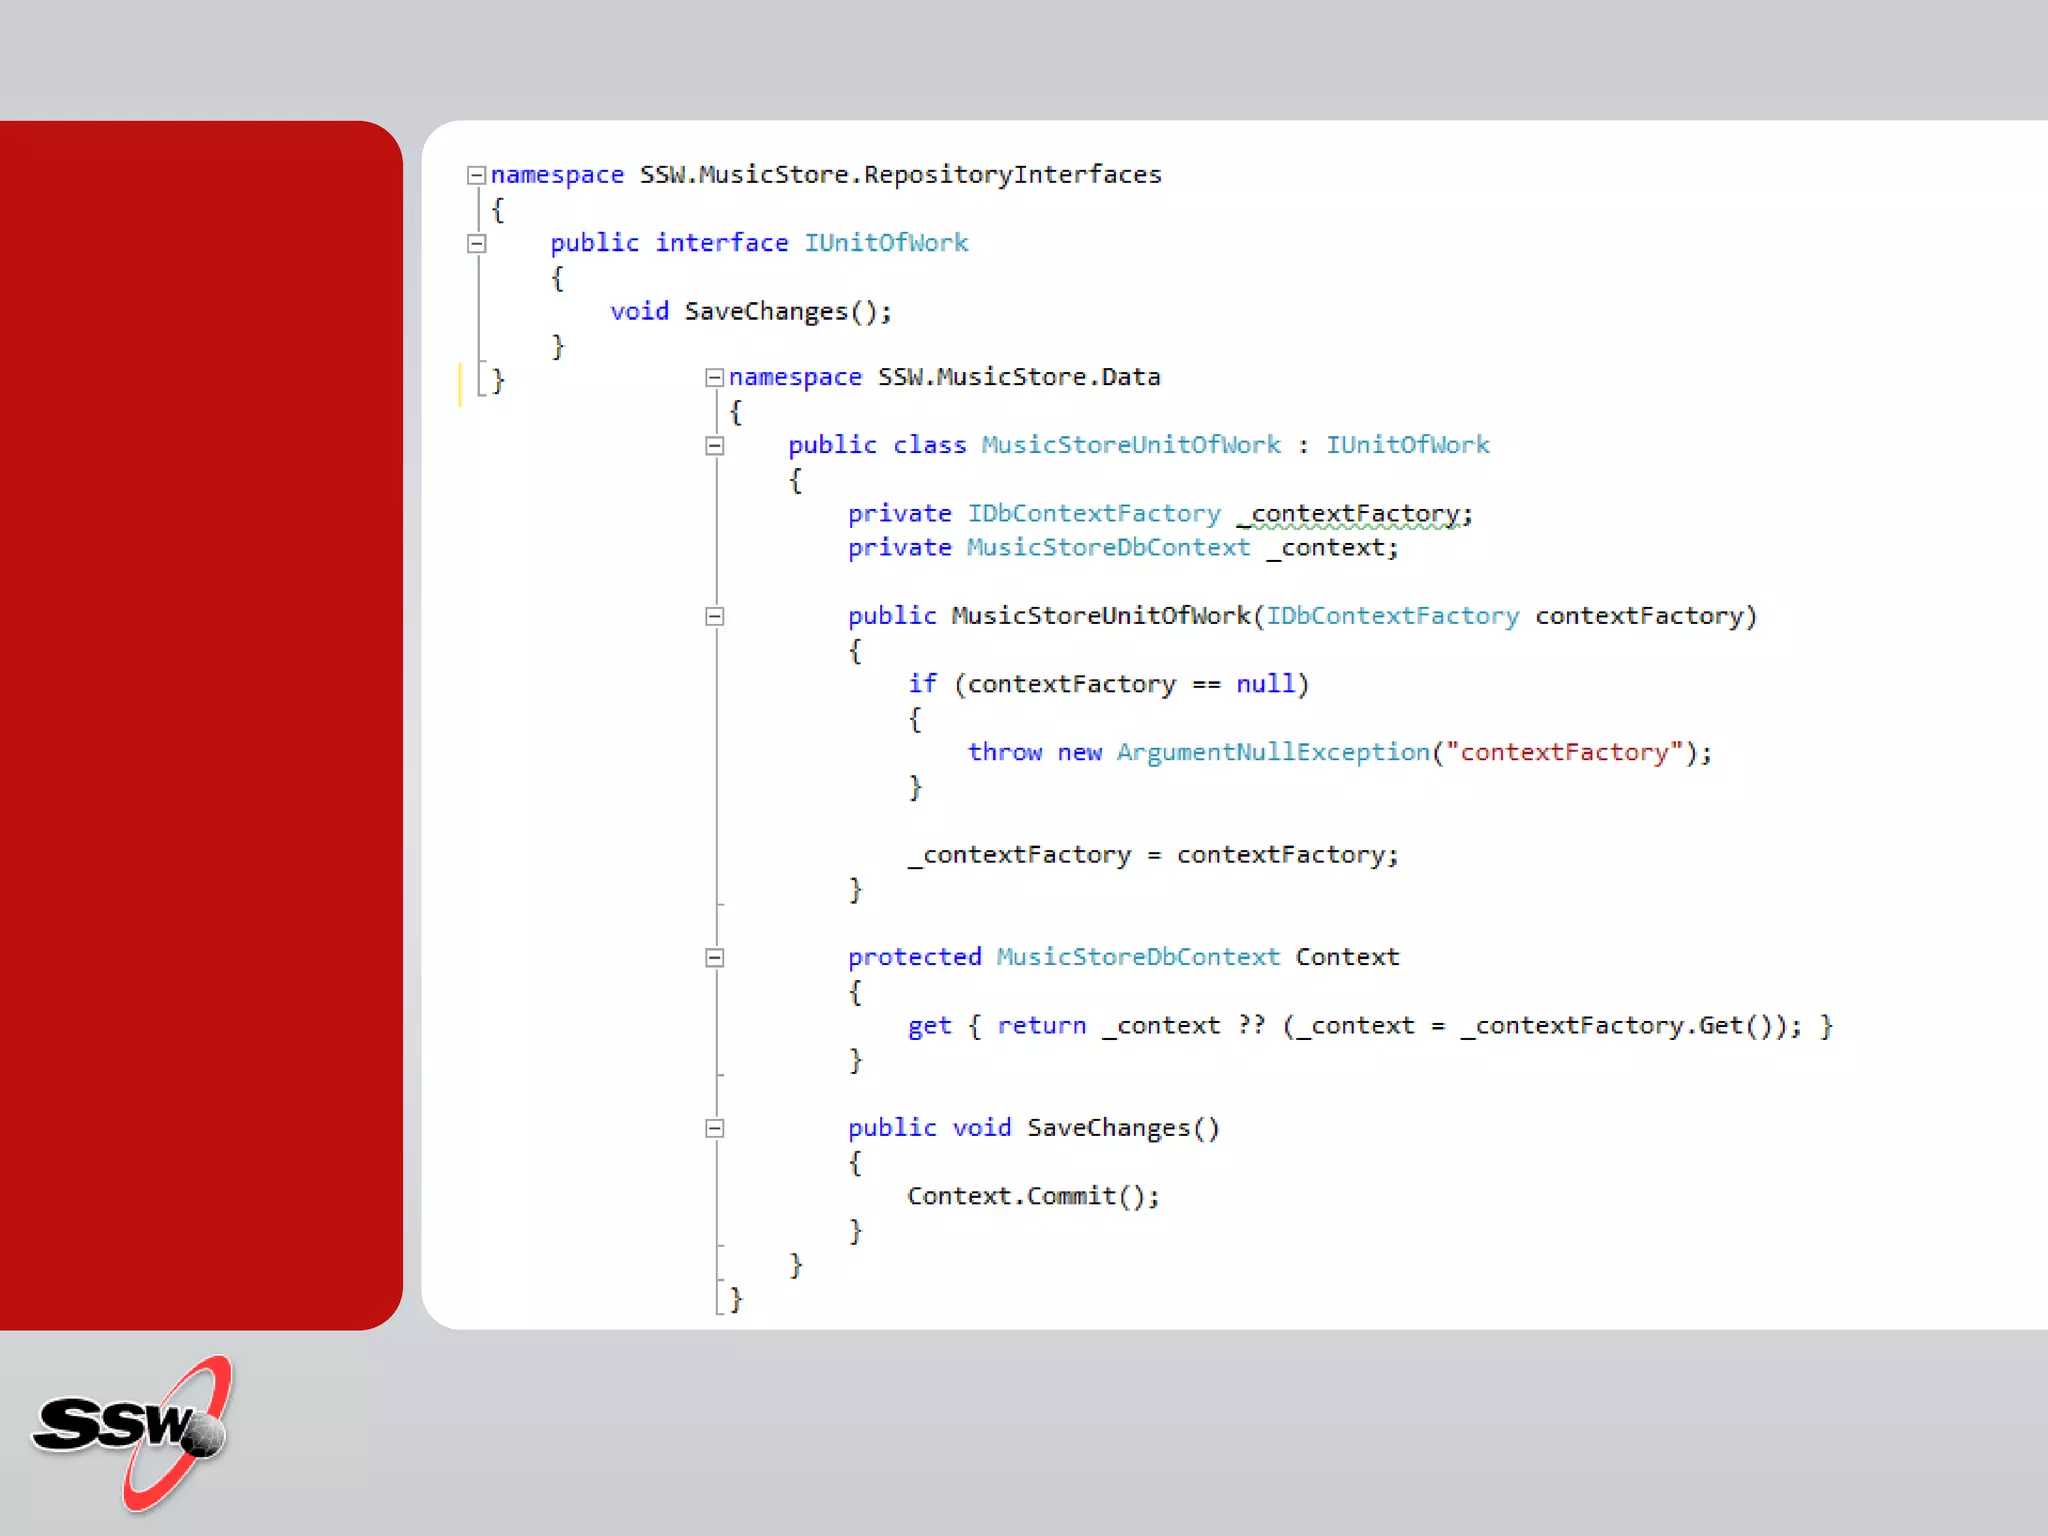2048x1536 pixels.
Task: Collapse the MusicStoreUnitOfWork class definition
Action: [714, 446]
